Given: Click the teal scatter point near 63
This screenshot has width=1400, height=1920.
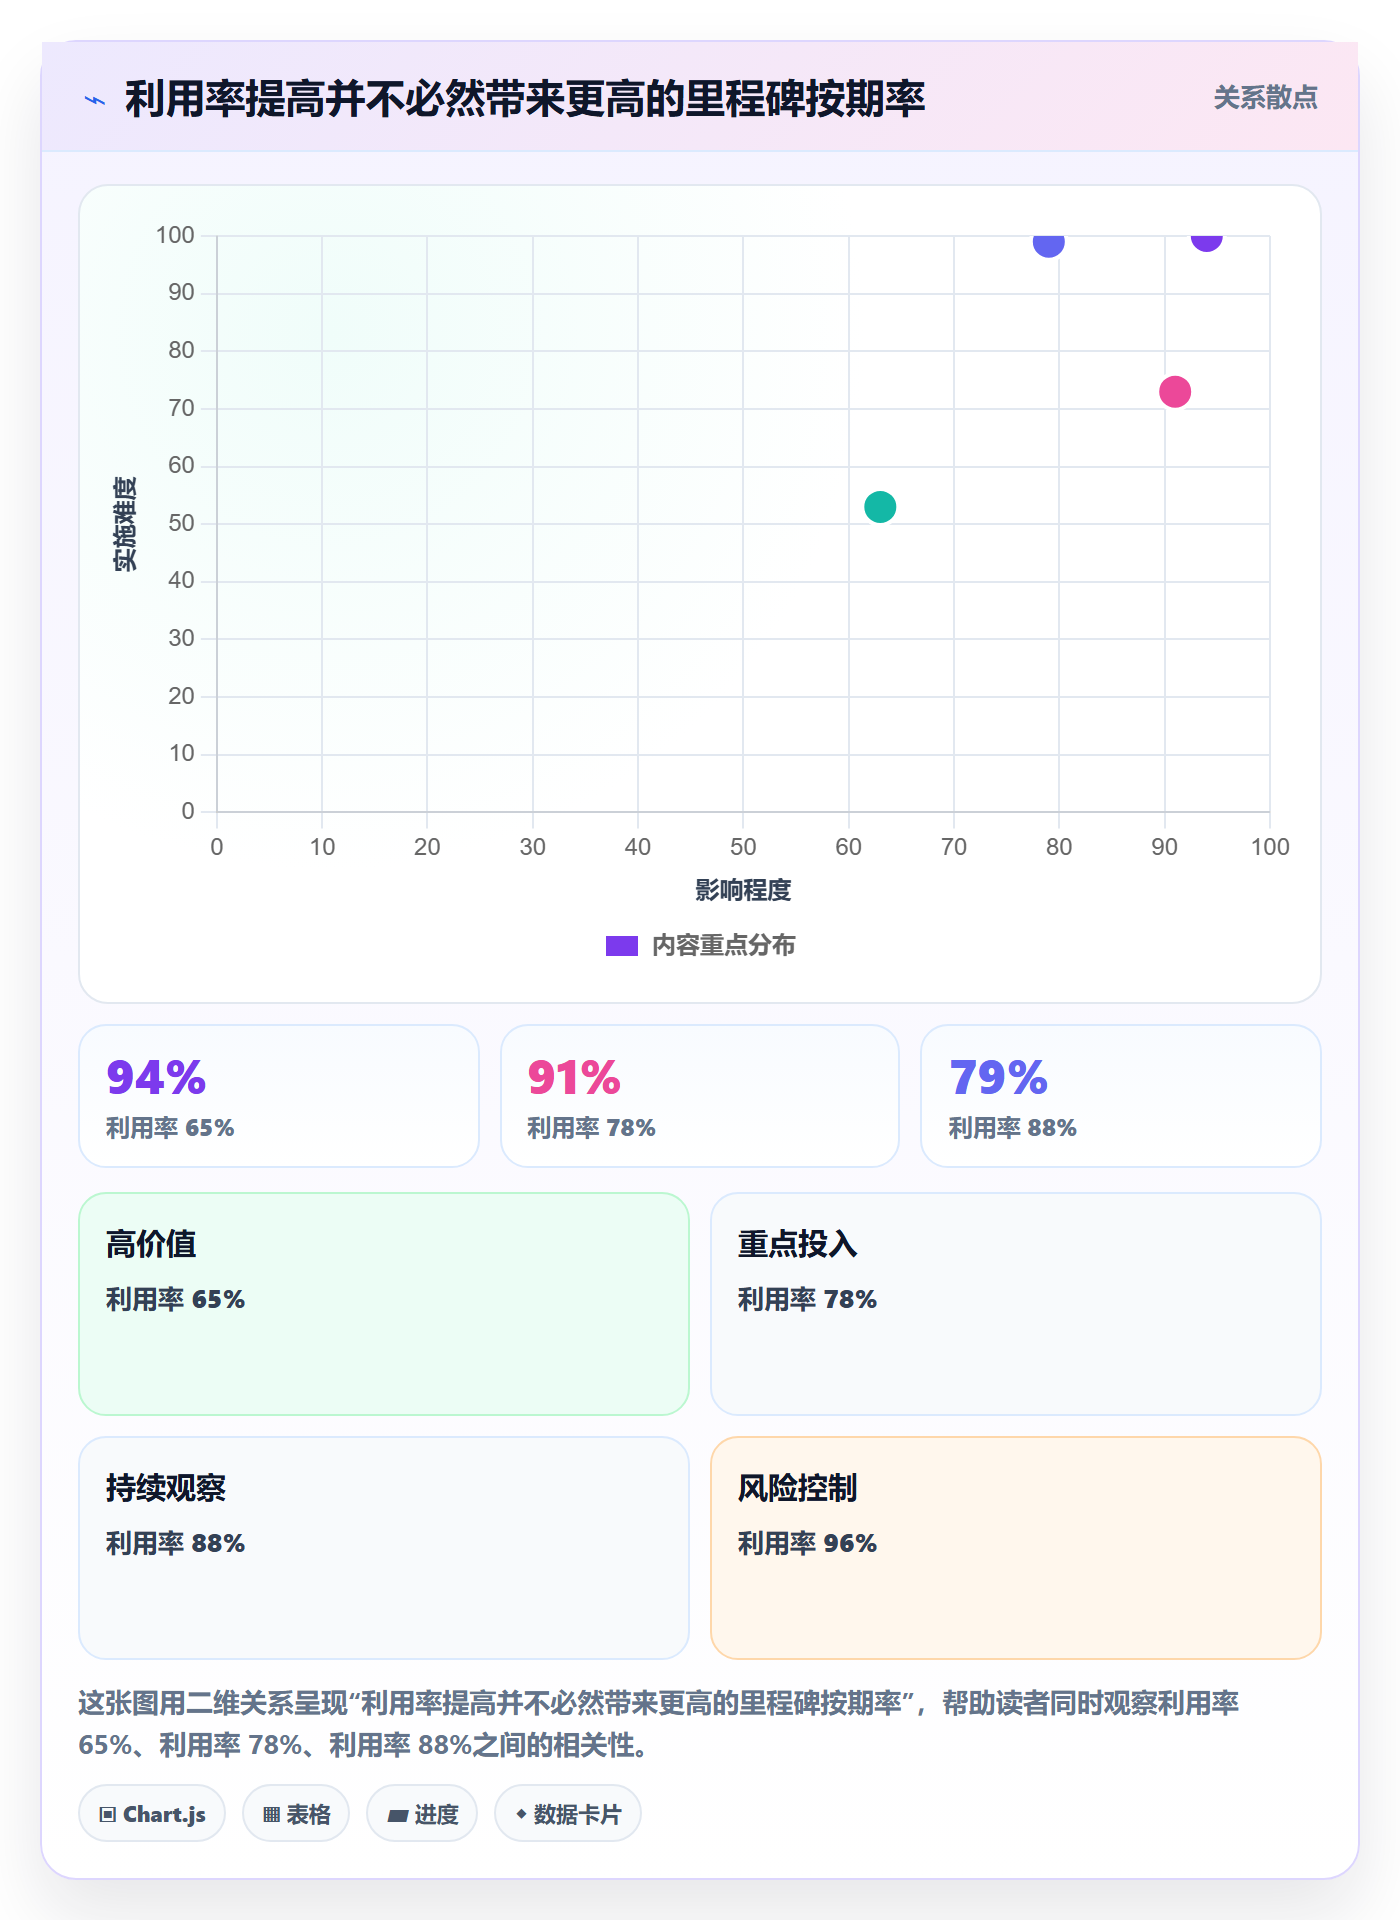Looking at the screenshot, I should click(x=880, y=507).
